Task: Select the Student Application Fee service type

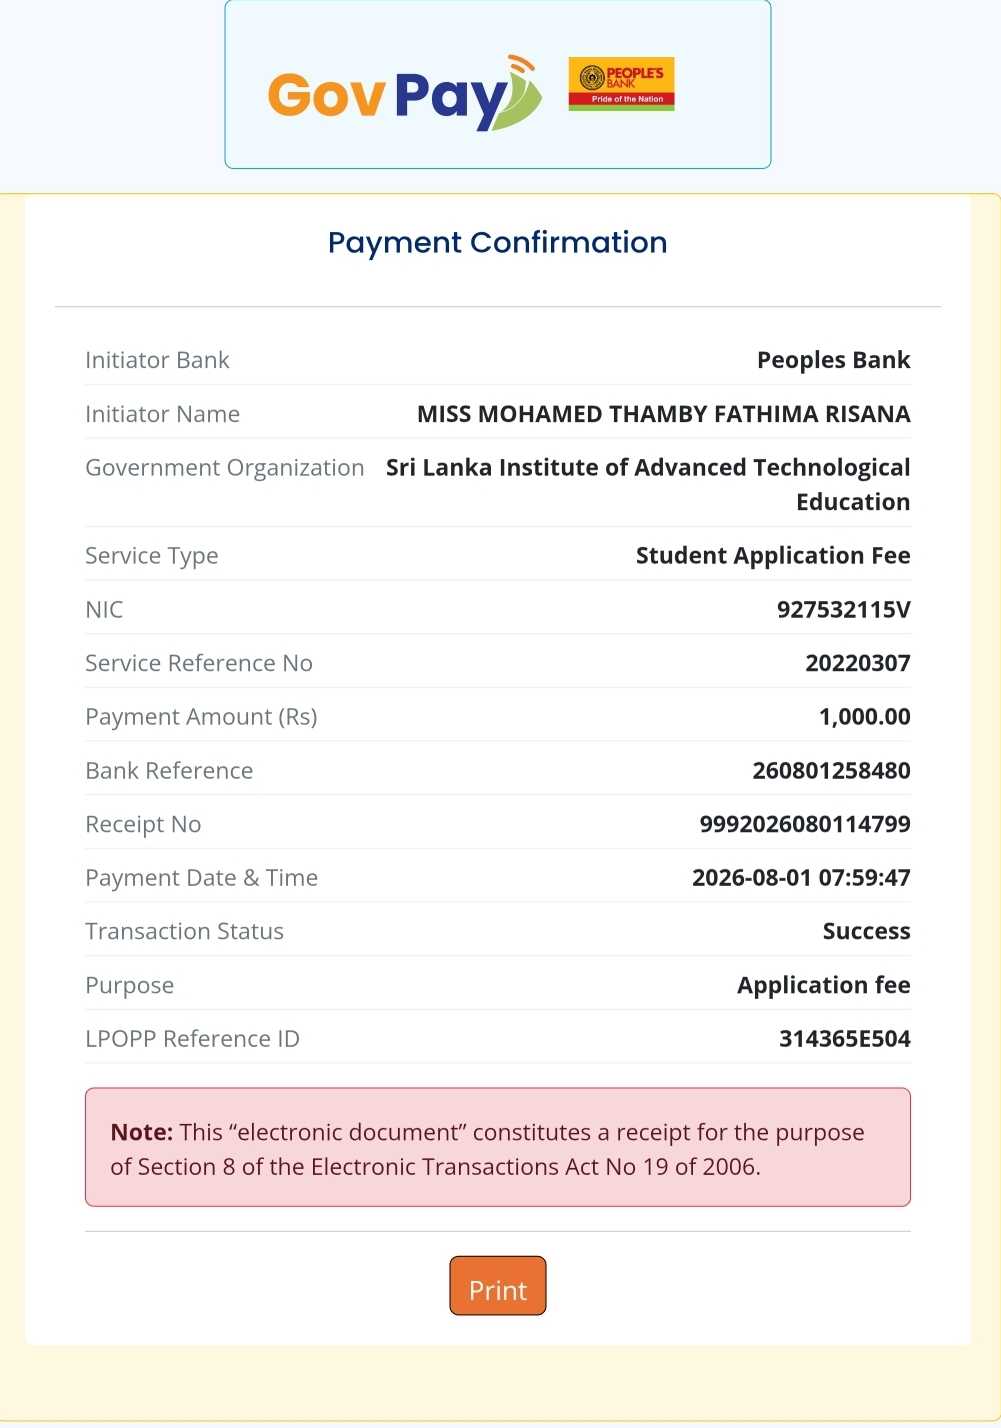Action: coord(773,556)
